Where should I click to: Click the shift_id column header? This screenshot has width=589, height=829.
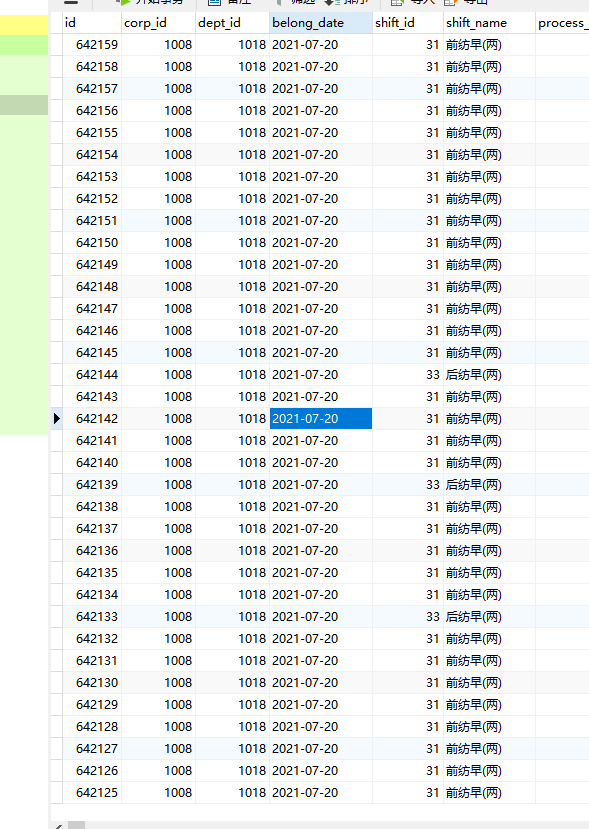(x=408, y=23)
